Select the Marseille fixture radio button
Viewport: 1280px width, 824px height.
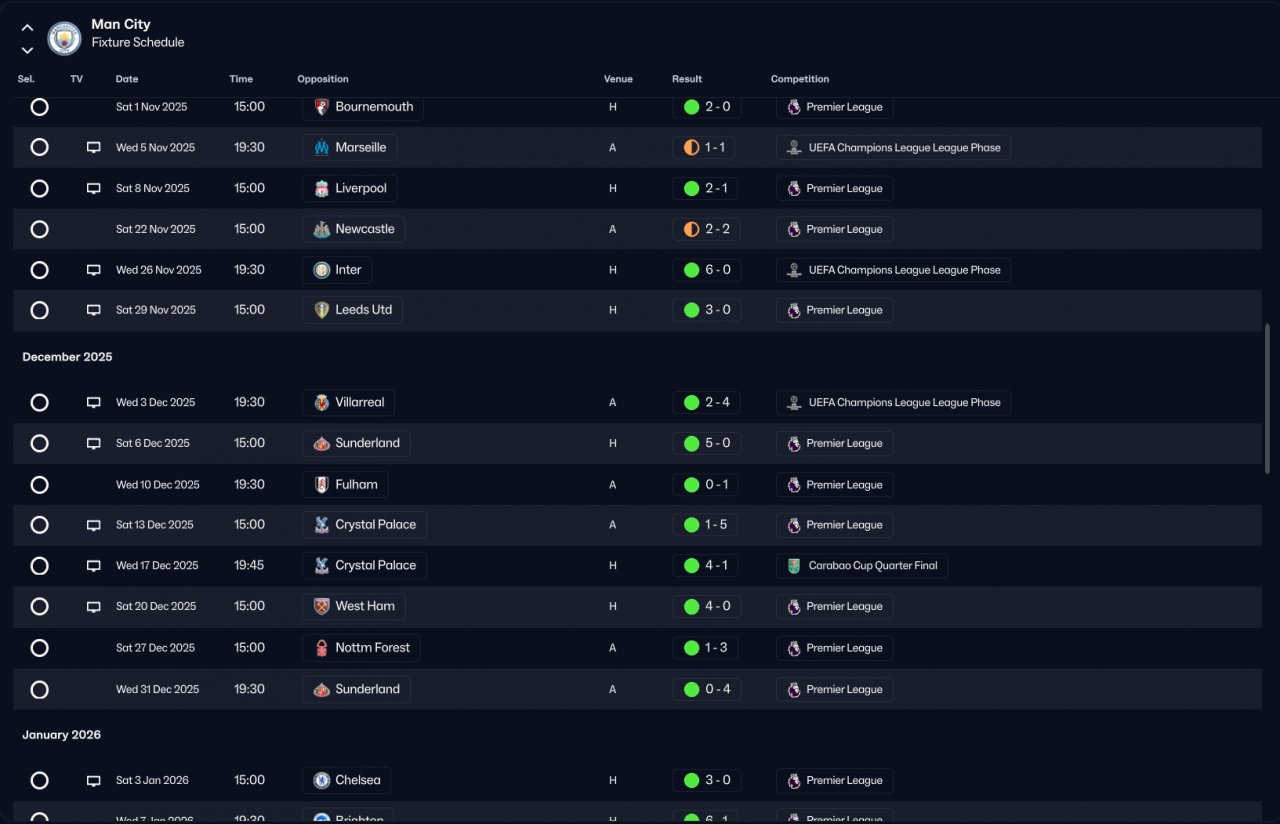point(39,148)
